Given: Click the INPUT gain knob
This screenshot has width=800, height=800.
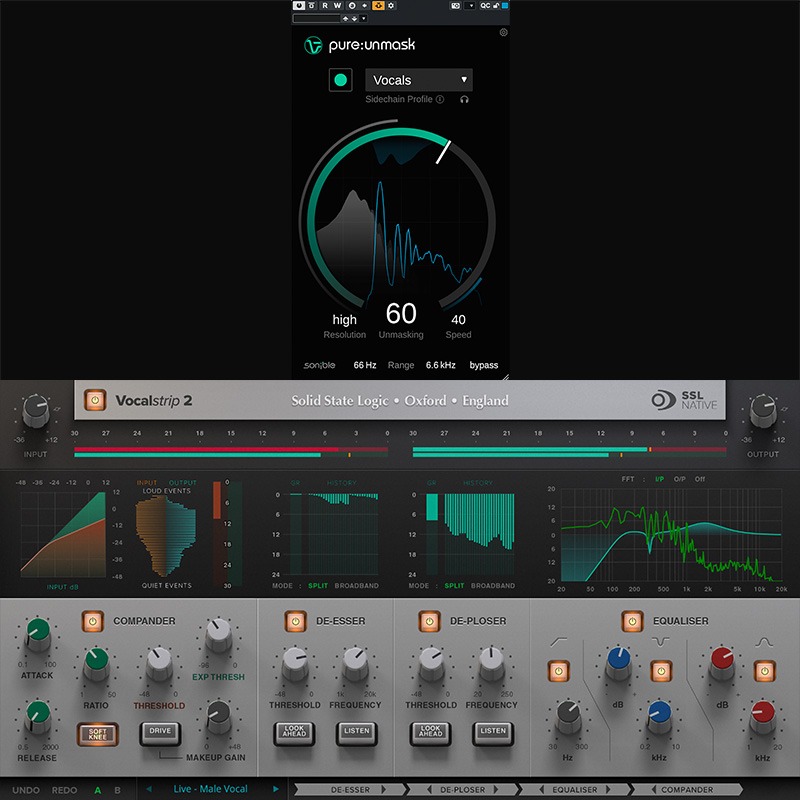Looking at the screenshot, I should click(37, 411).
